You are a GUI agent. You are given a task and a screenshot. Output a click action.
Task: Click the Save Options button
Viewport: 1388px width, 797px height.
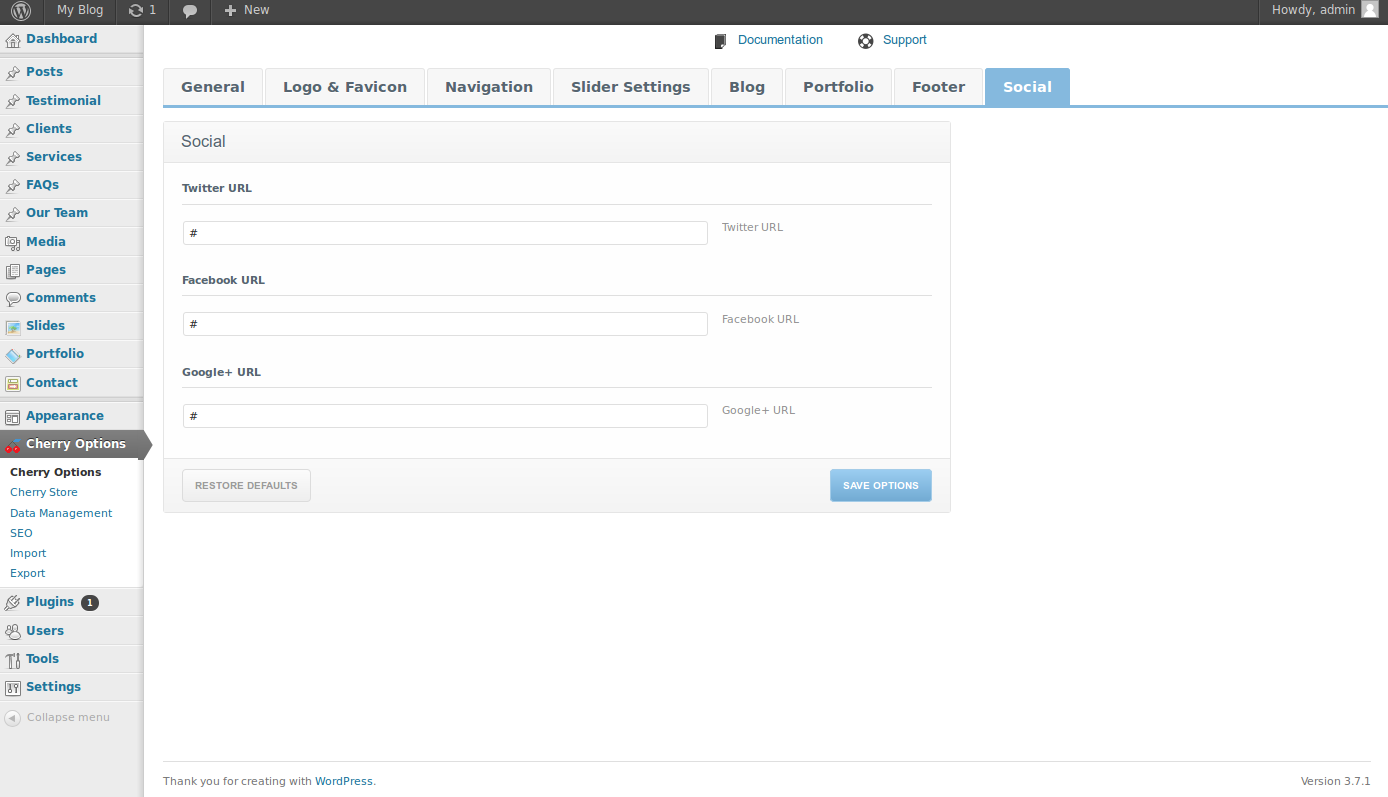[x=880, y=486]
